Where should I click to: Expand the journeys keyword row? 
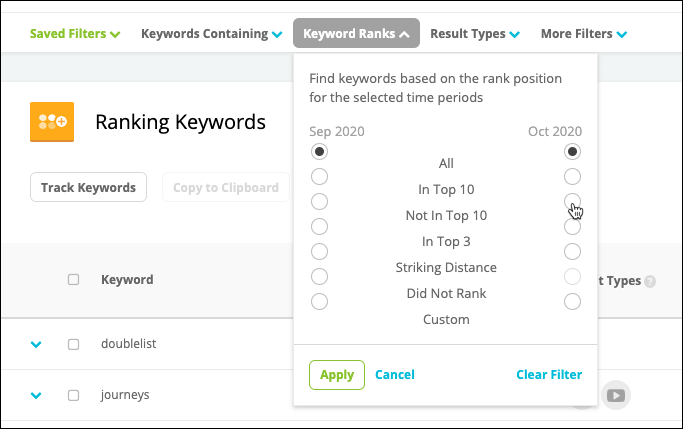36,395
